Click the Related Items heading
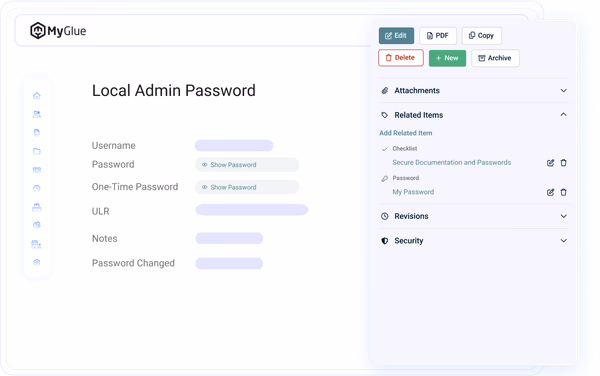The width and height of the screenshot is (600, 376). (419, 115)
